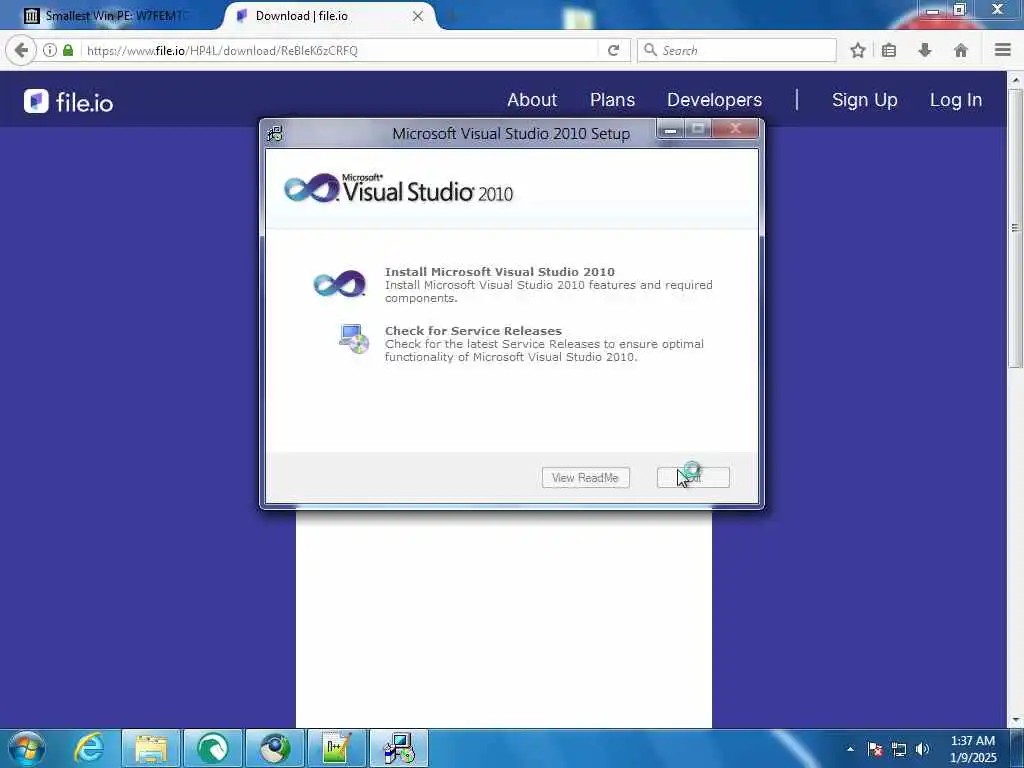Screen dimensions: 1024x768
Task: Click the scrollbar up arrow
Action: click(1016, 80)
